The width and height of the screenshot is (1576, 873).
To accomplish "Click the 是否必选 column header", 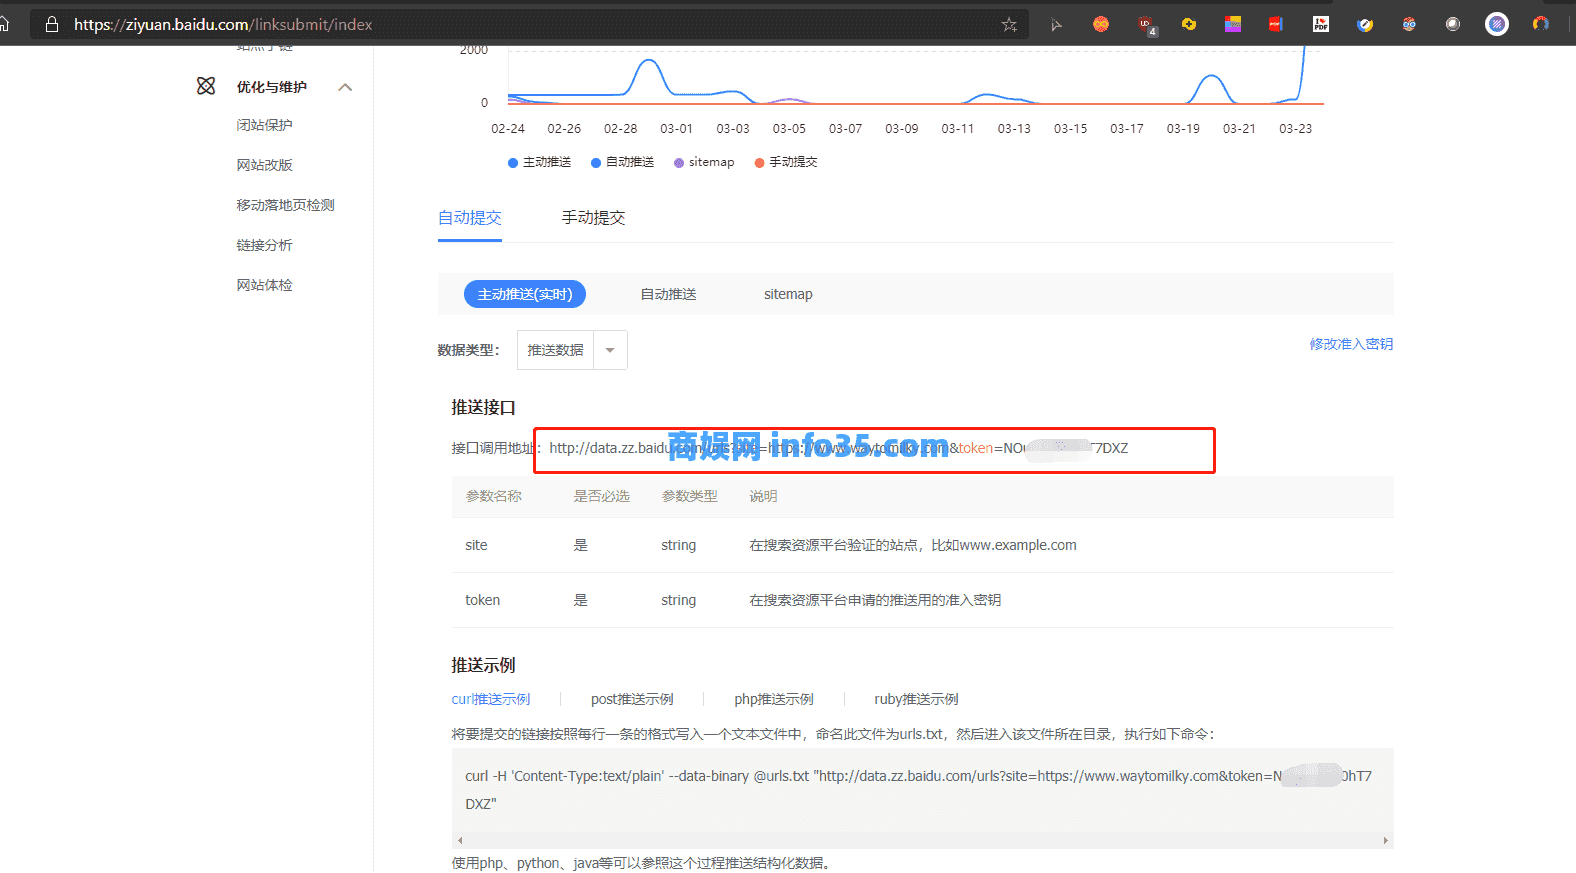I will click(x=601, y=496).
